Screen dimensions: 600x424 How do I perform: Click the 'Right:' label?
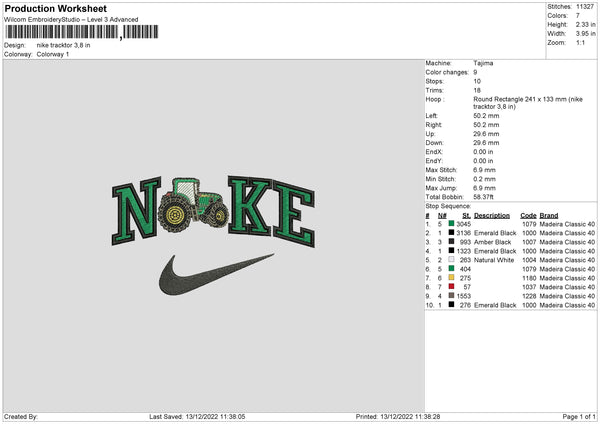click(x=434, y=125)
